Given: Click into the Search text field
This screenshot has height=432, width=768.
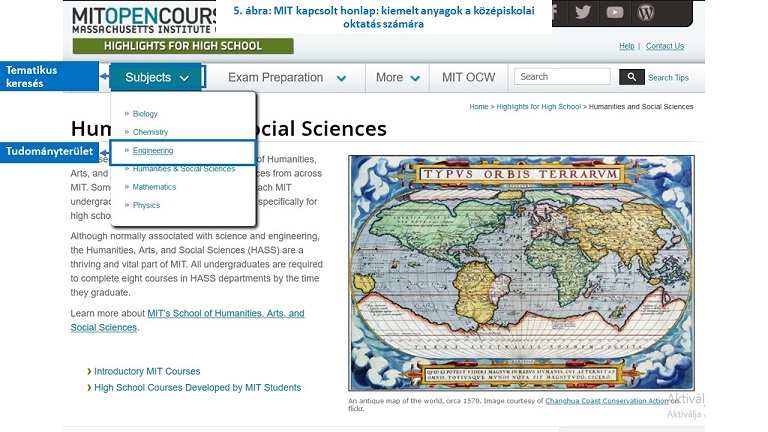Looking at the screenshot, I should click(562, 77).
